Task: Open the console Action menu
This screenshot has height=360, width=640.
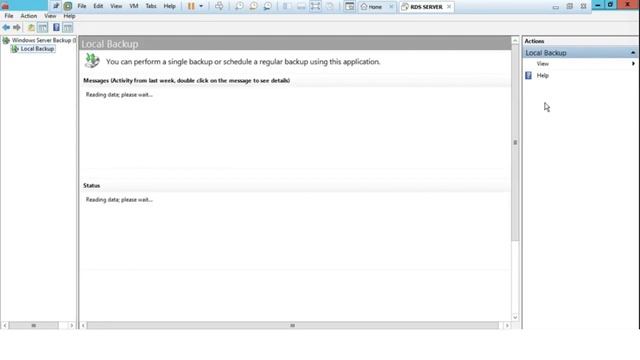Action: click(x=29, y=16)
